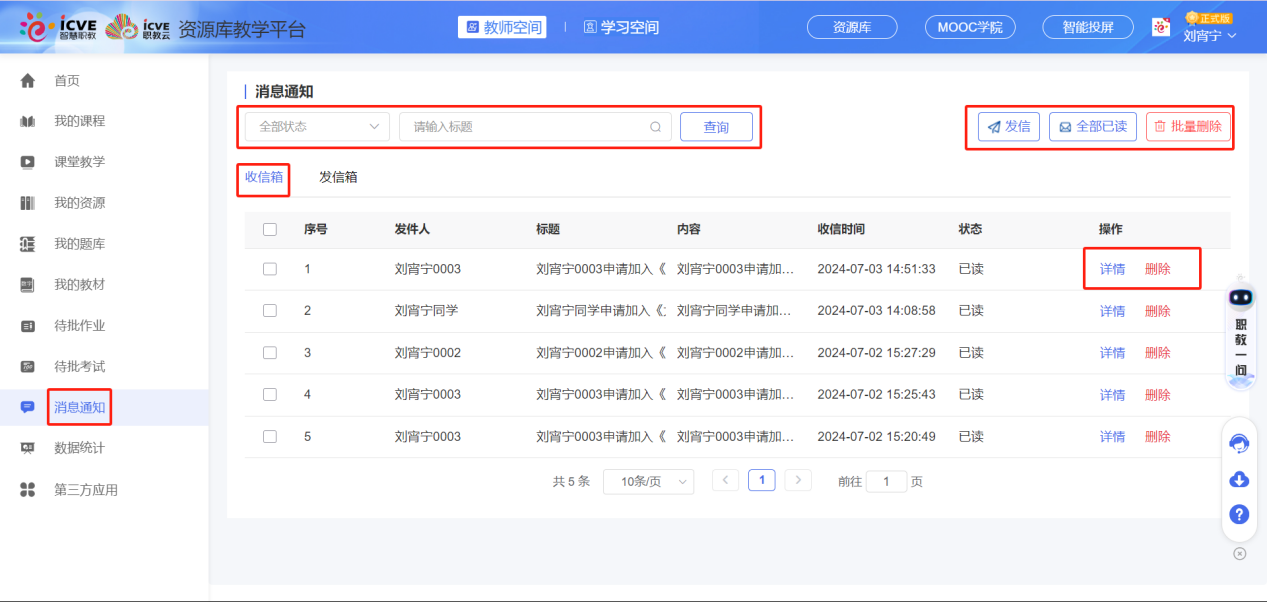
Task: Click the 查询 search button
Action: (716, 126)
